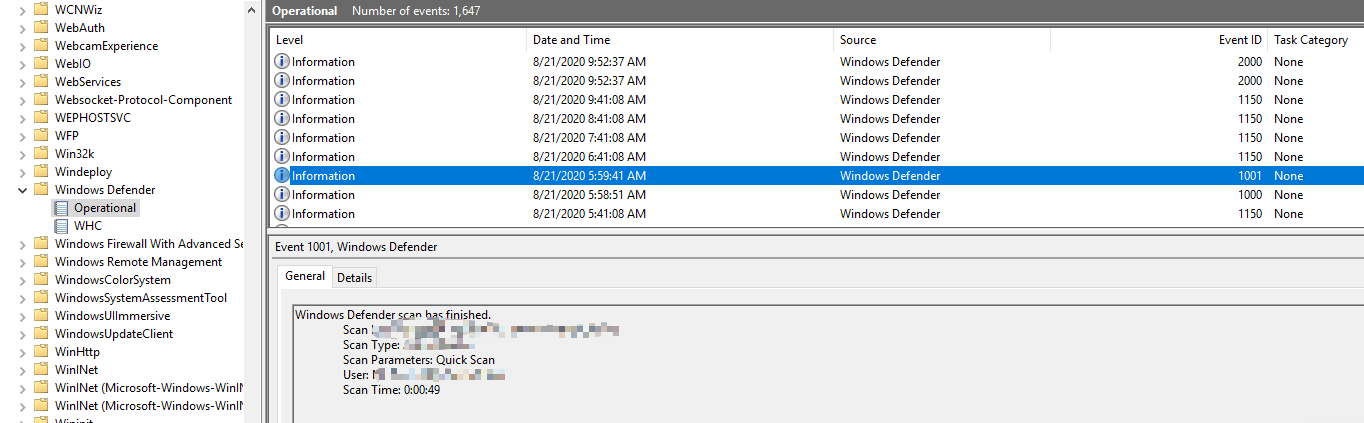Screen dimensions: 1364x423
Task: Click info icon of 5:41:08 AM event
Action: (282, 214)
